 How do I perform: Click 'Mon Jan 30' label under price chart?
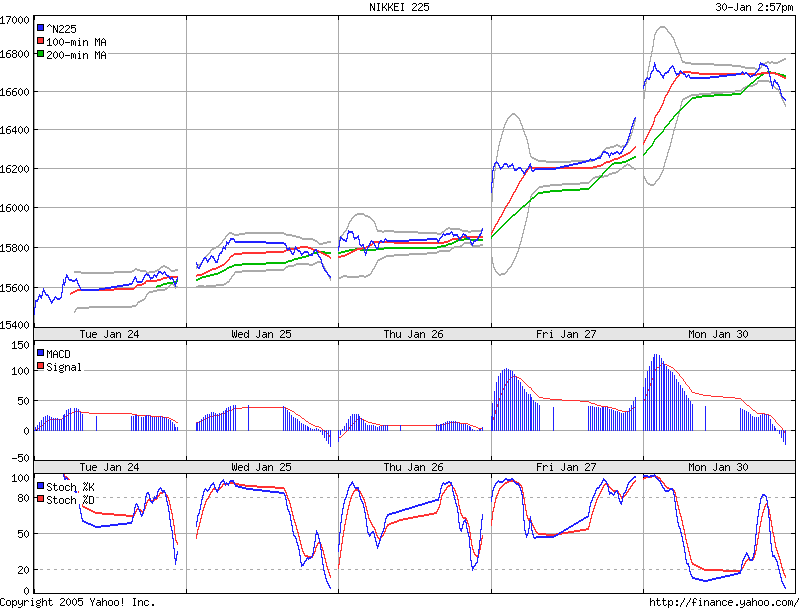point(718,334)
